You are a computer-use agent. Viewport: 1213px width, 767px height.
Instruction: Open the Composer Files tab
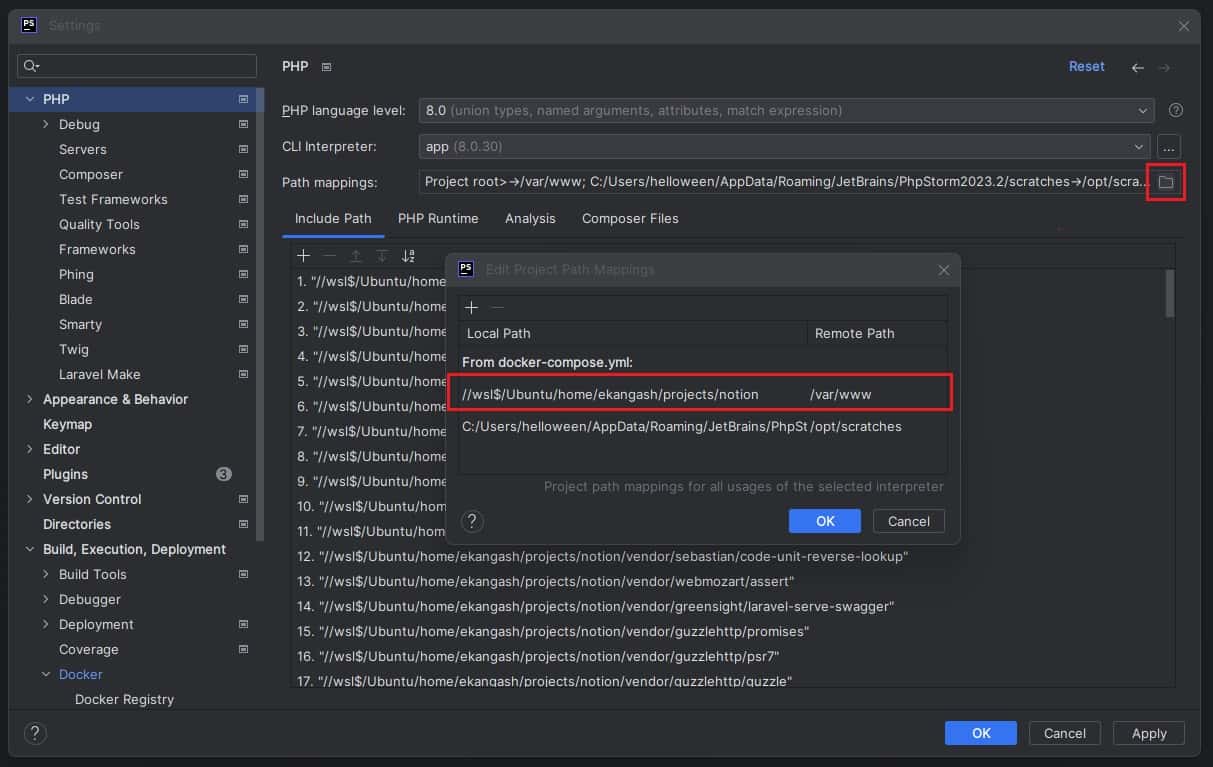click(630, 218)
